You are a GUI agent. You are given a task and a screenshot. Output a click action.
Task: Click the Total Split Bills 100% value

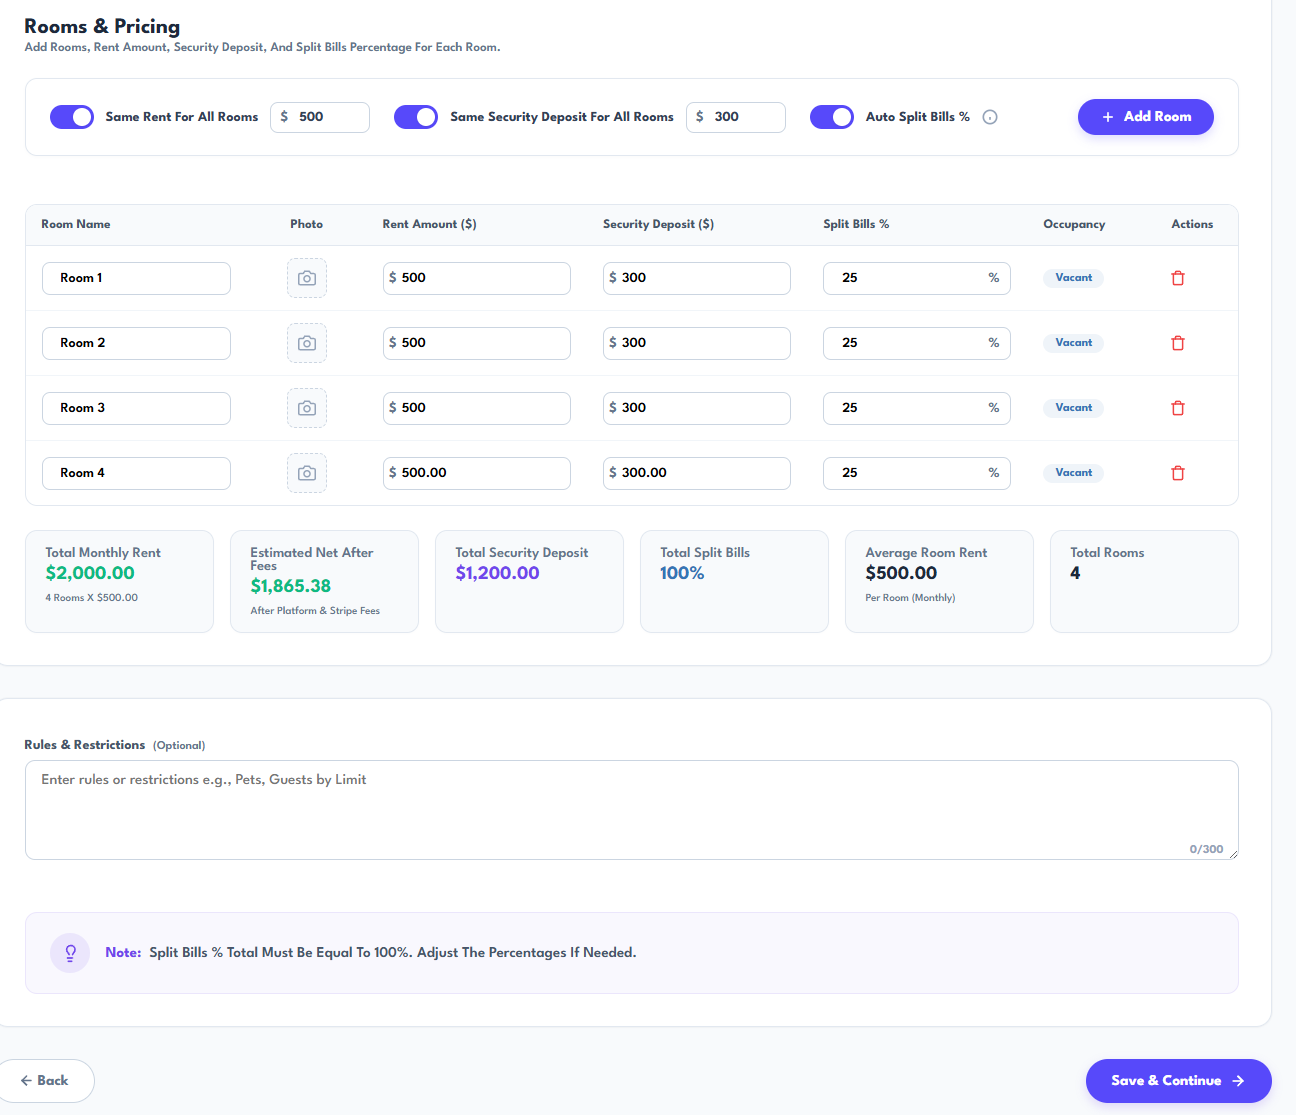(x=682, y=573)
